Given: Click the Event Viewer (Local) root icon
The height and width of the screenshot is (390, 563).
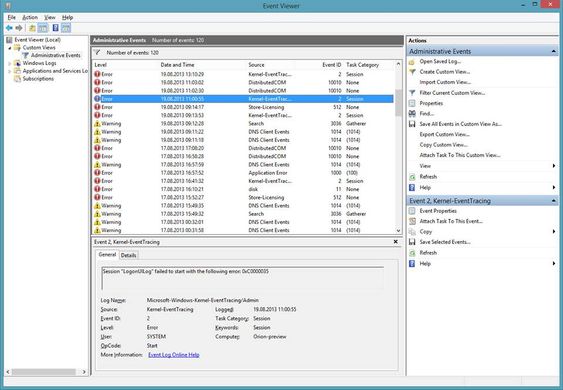Looking at the screenshot, I should coord(9,40).
